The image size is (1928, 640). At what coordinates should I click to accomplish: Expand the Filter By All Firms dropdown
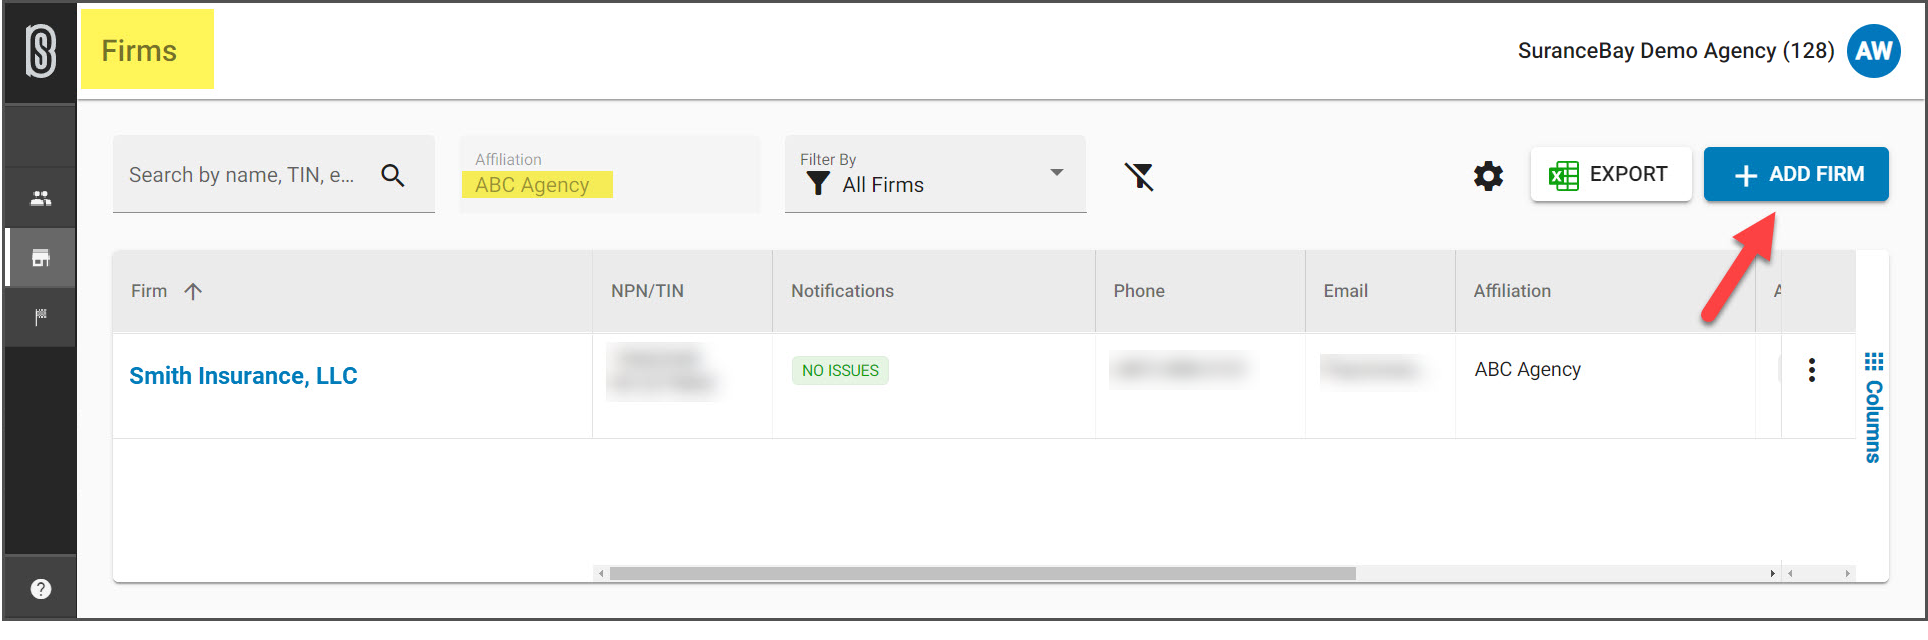935,174
